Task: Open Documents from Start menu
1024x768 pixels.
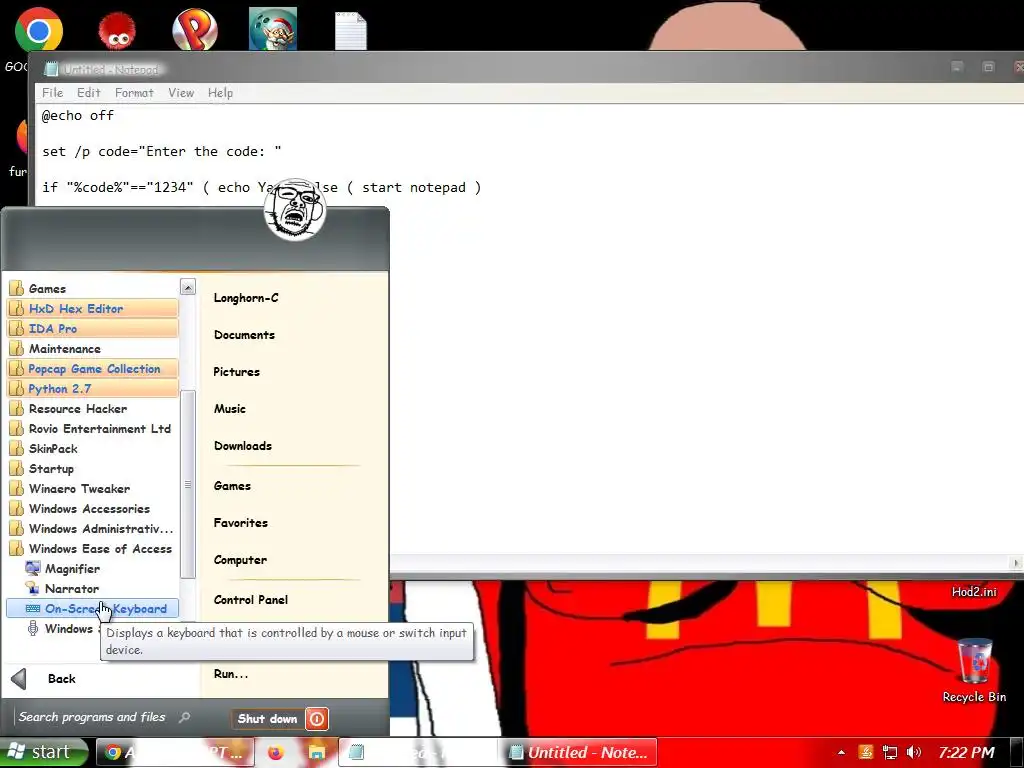Action: (x=244, y=335)
